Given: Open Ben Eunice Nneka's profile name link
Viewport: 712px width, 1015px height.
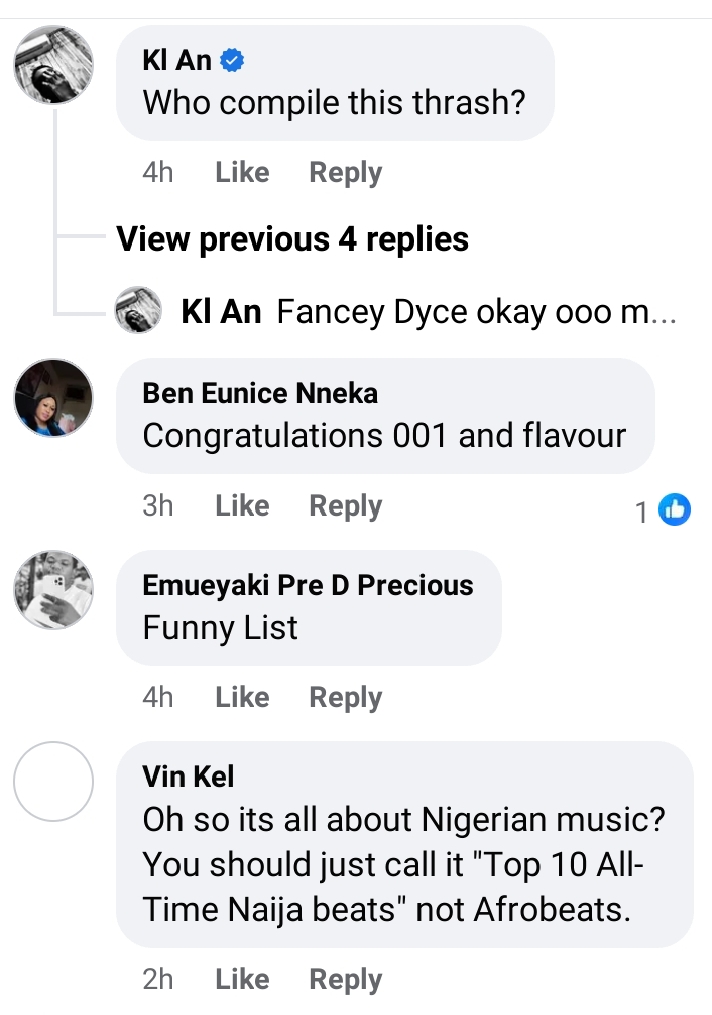Looking at the screenshot, I should (x=260, y=393).
